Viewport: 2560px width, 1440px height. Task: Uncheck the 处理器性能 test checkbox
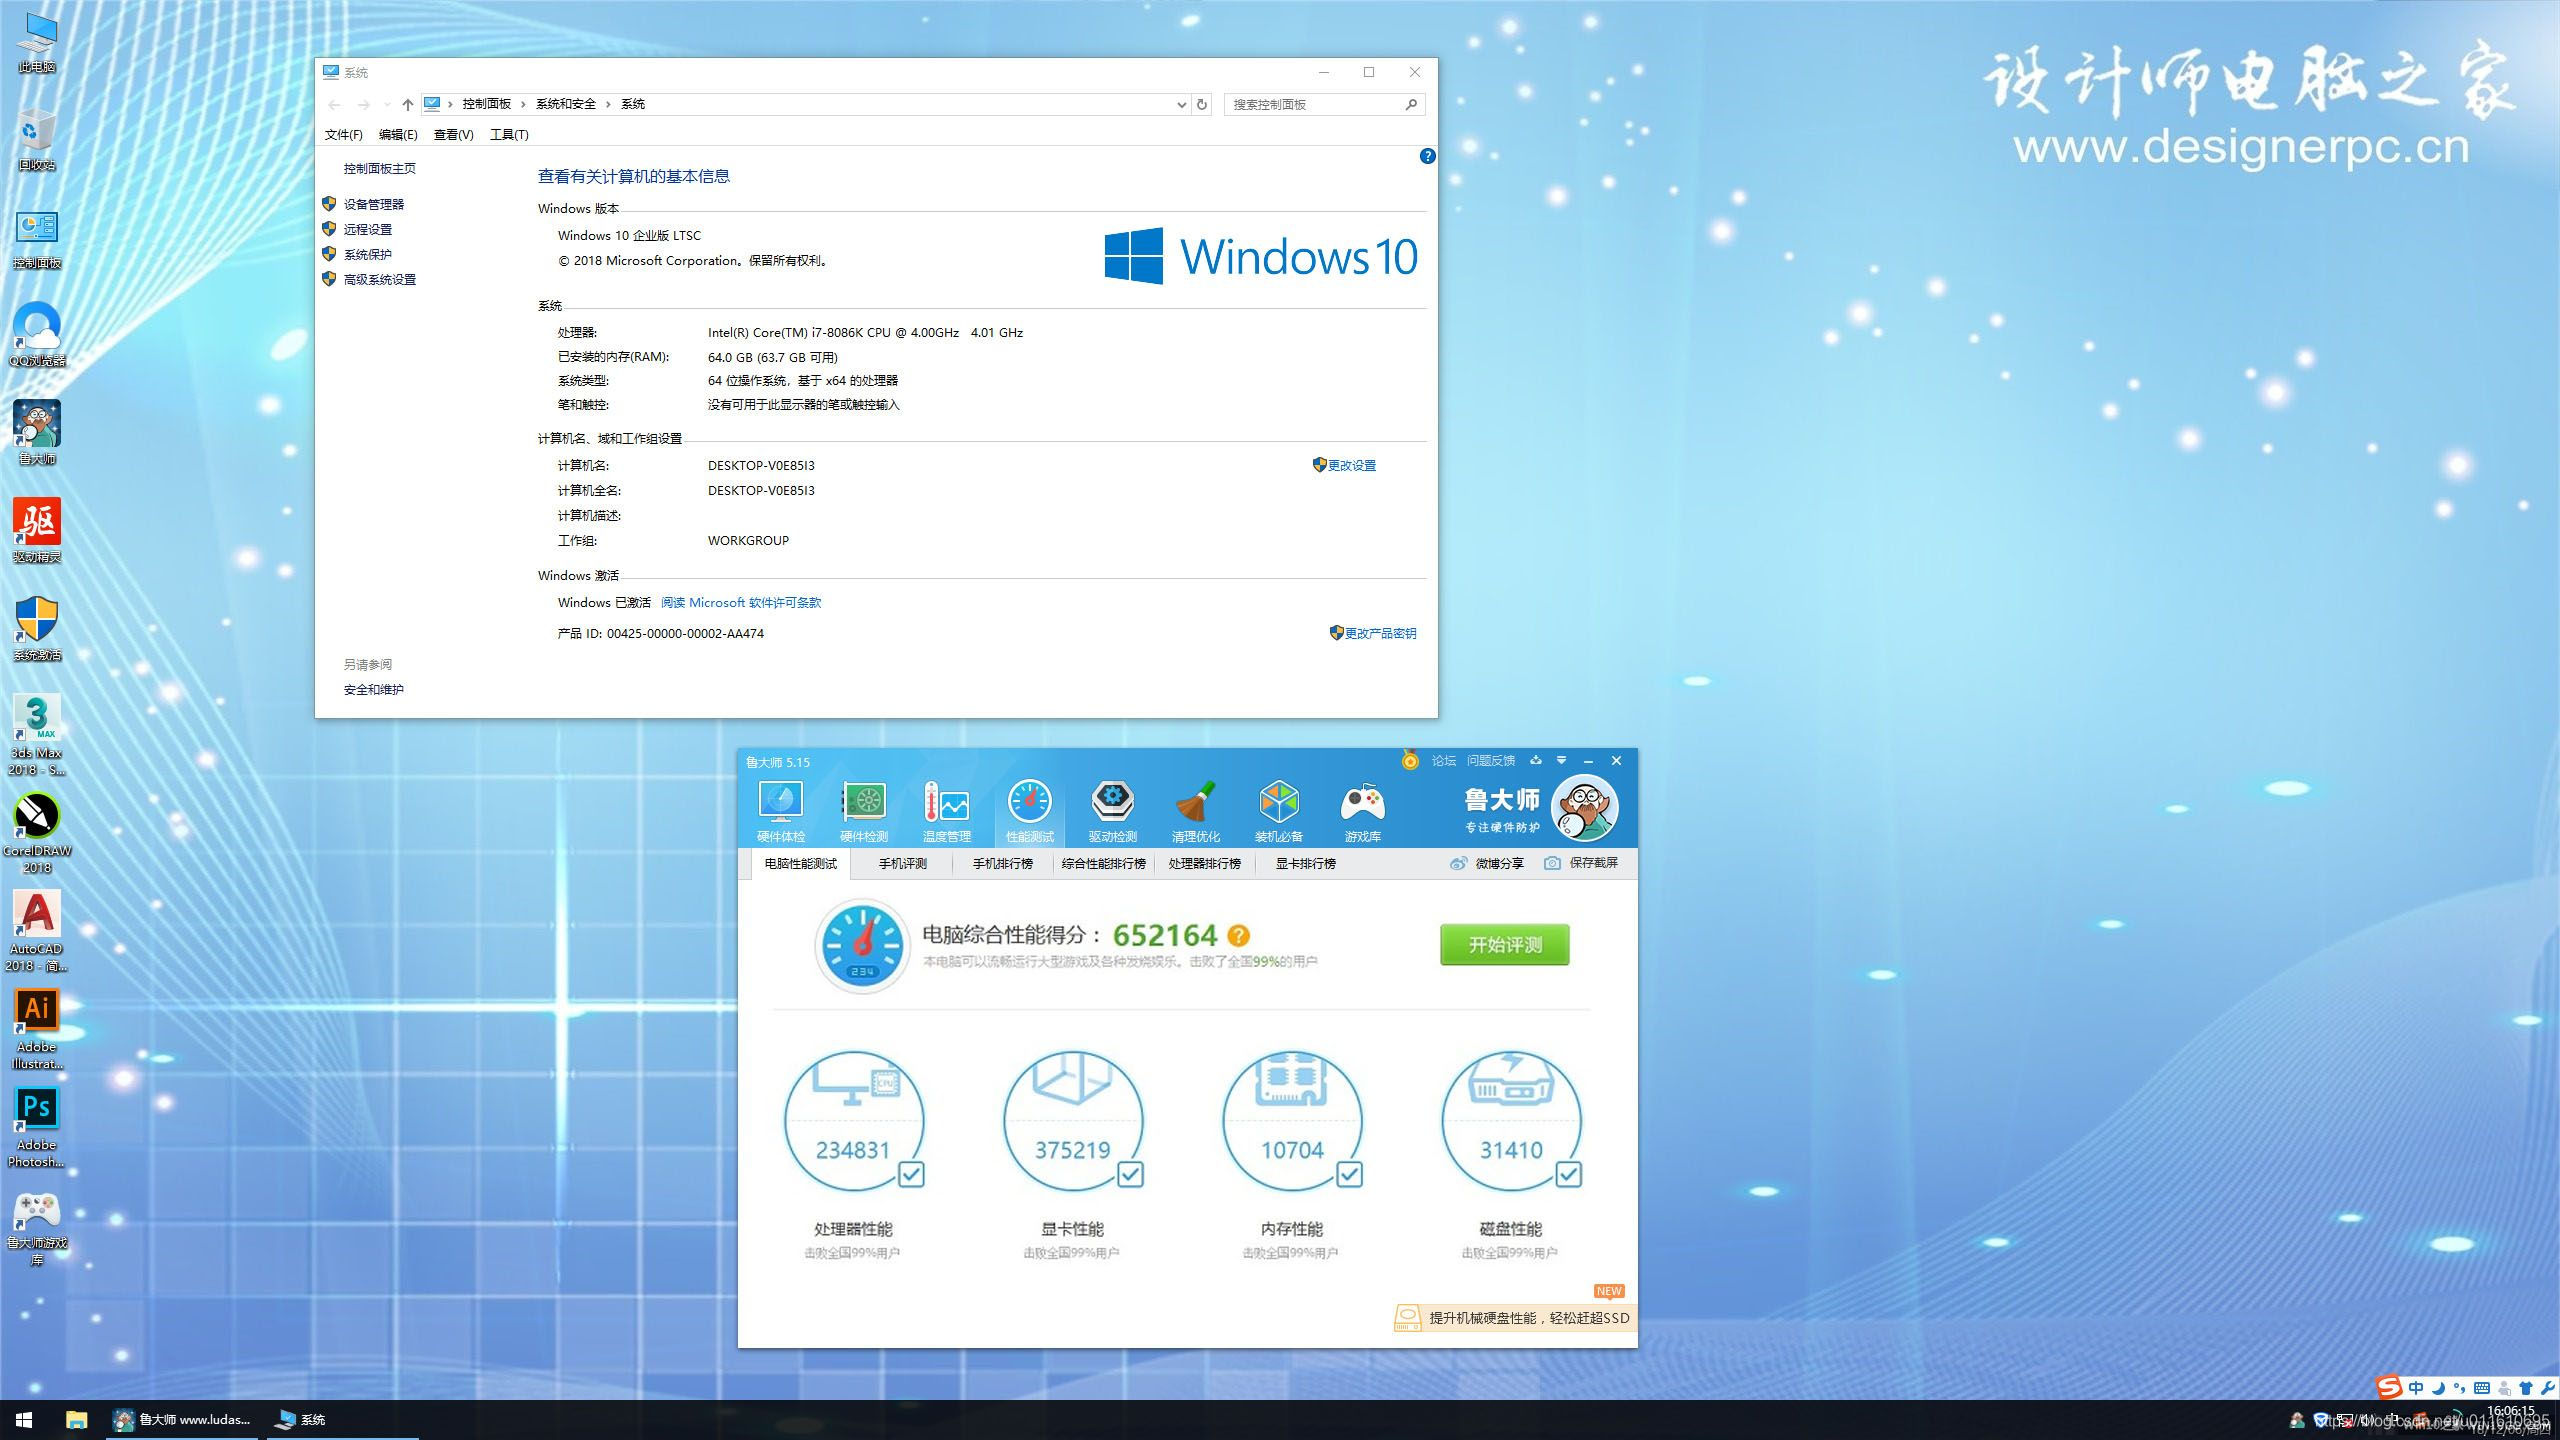(x=911, y=1174)
